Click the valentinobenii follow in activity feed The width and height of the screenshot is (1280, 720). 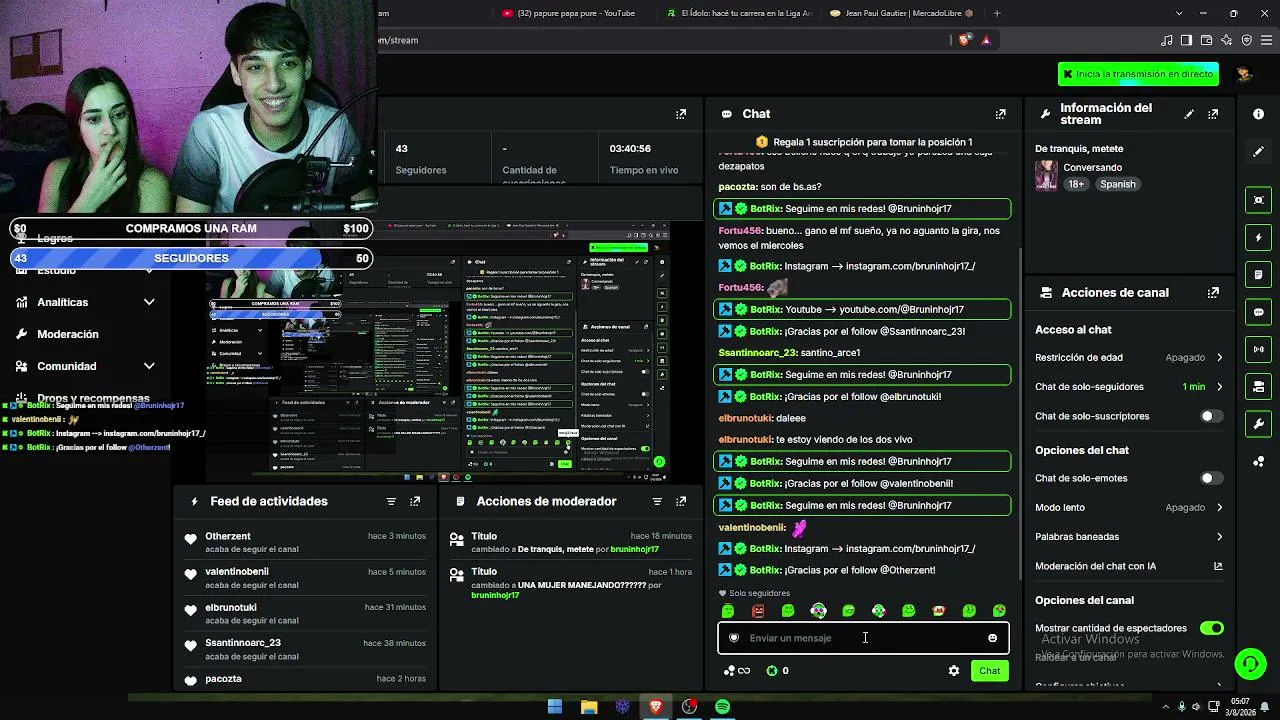tap(306, 578)
